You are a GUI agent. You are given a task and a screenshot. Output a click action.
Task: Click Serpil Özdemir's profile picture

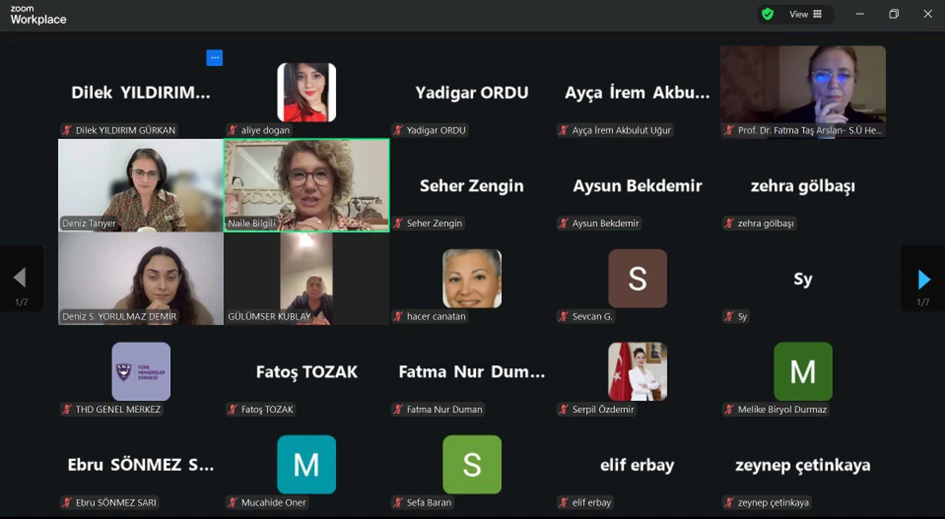[x=638, y=372]
